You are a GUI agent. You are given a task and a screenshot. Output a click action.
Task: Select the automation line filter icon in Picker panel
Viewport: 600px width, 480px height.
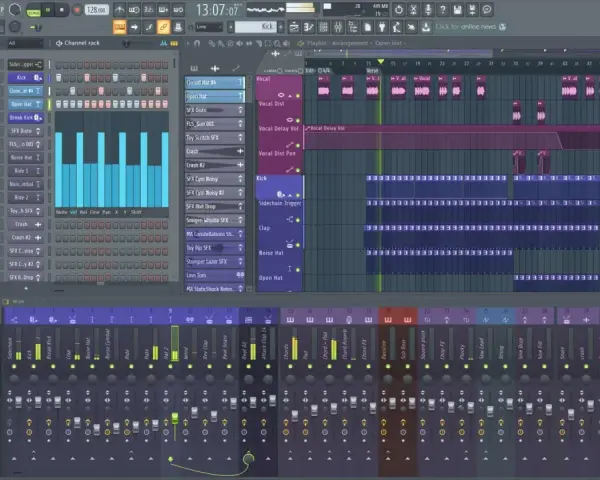click(x=236, y=69)
